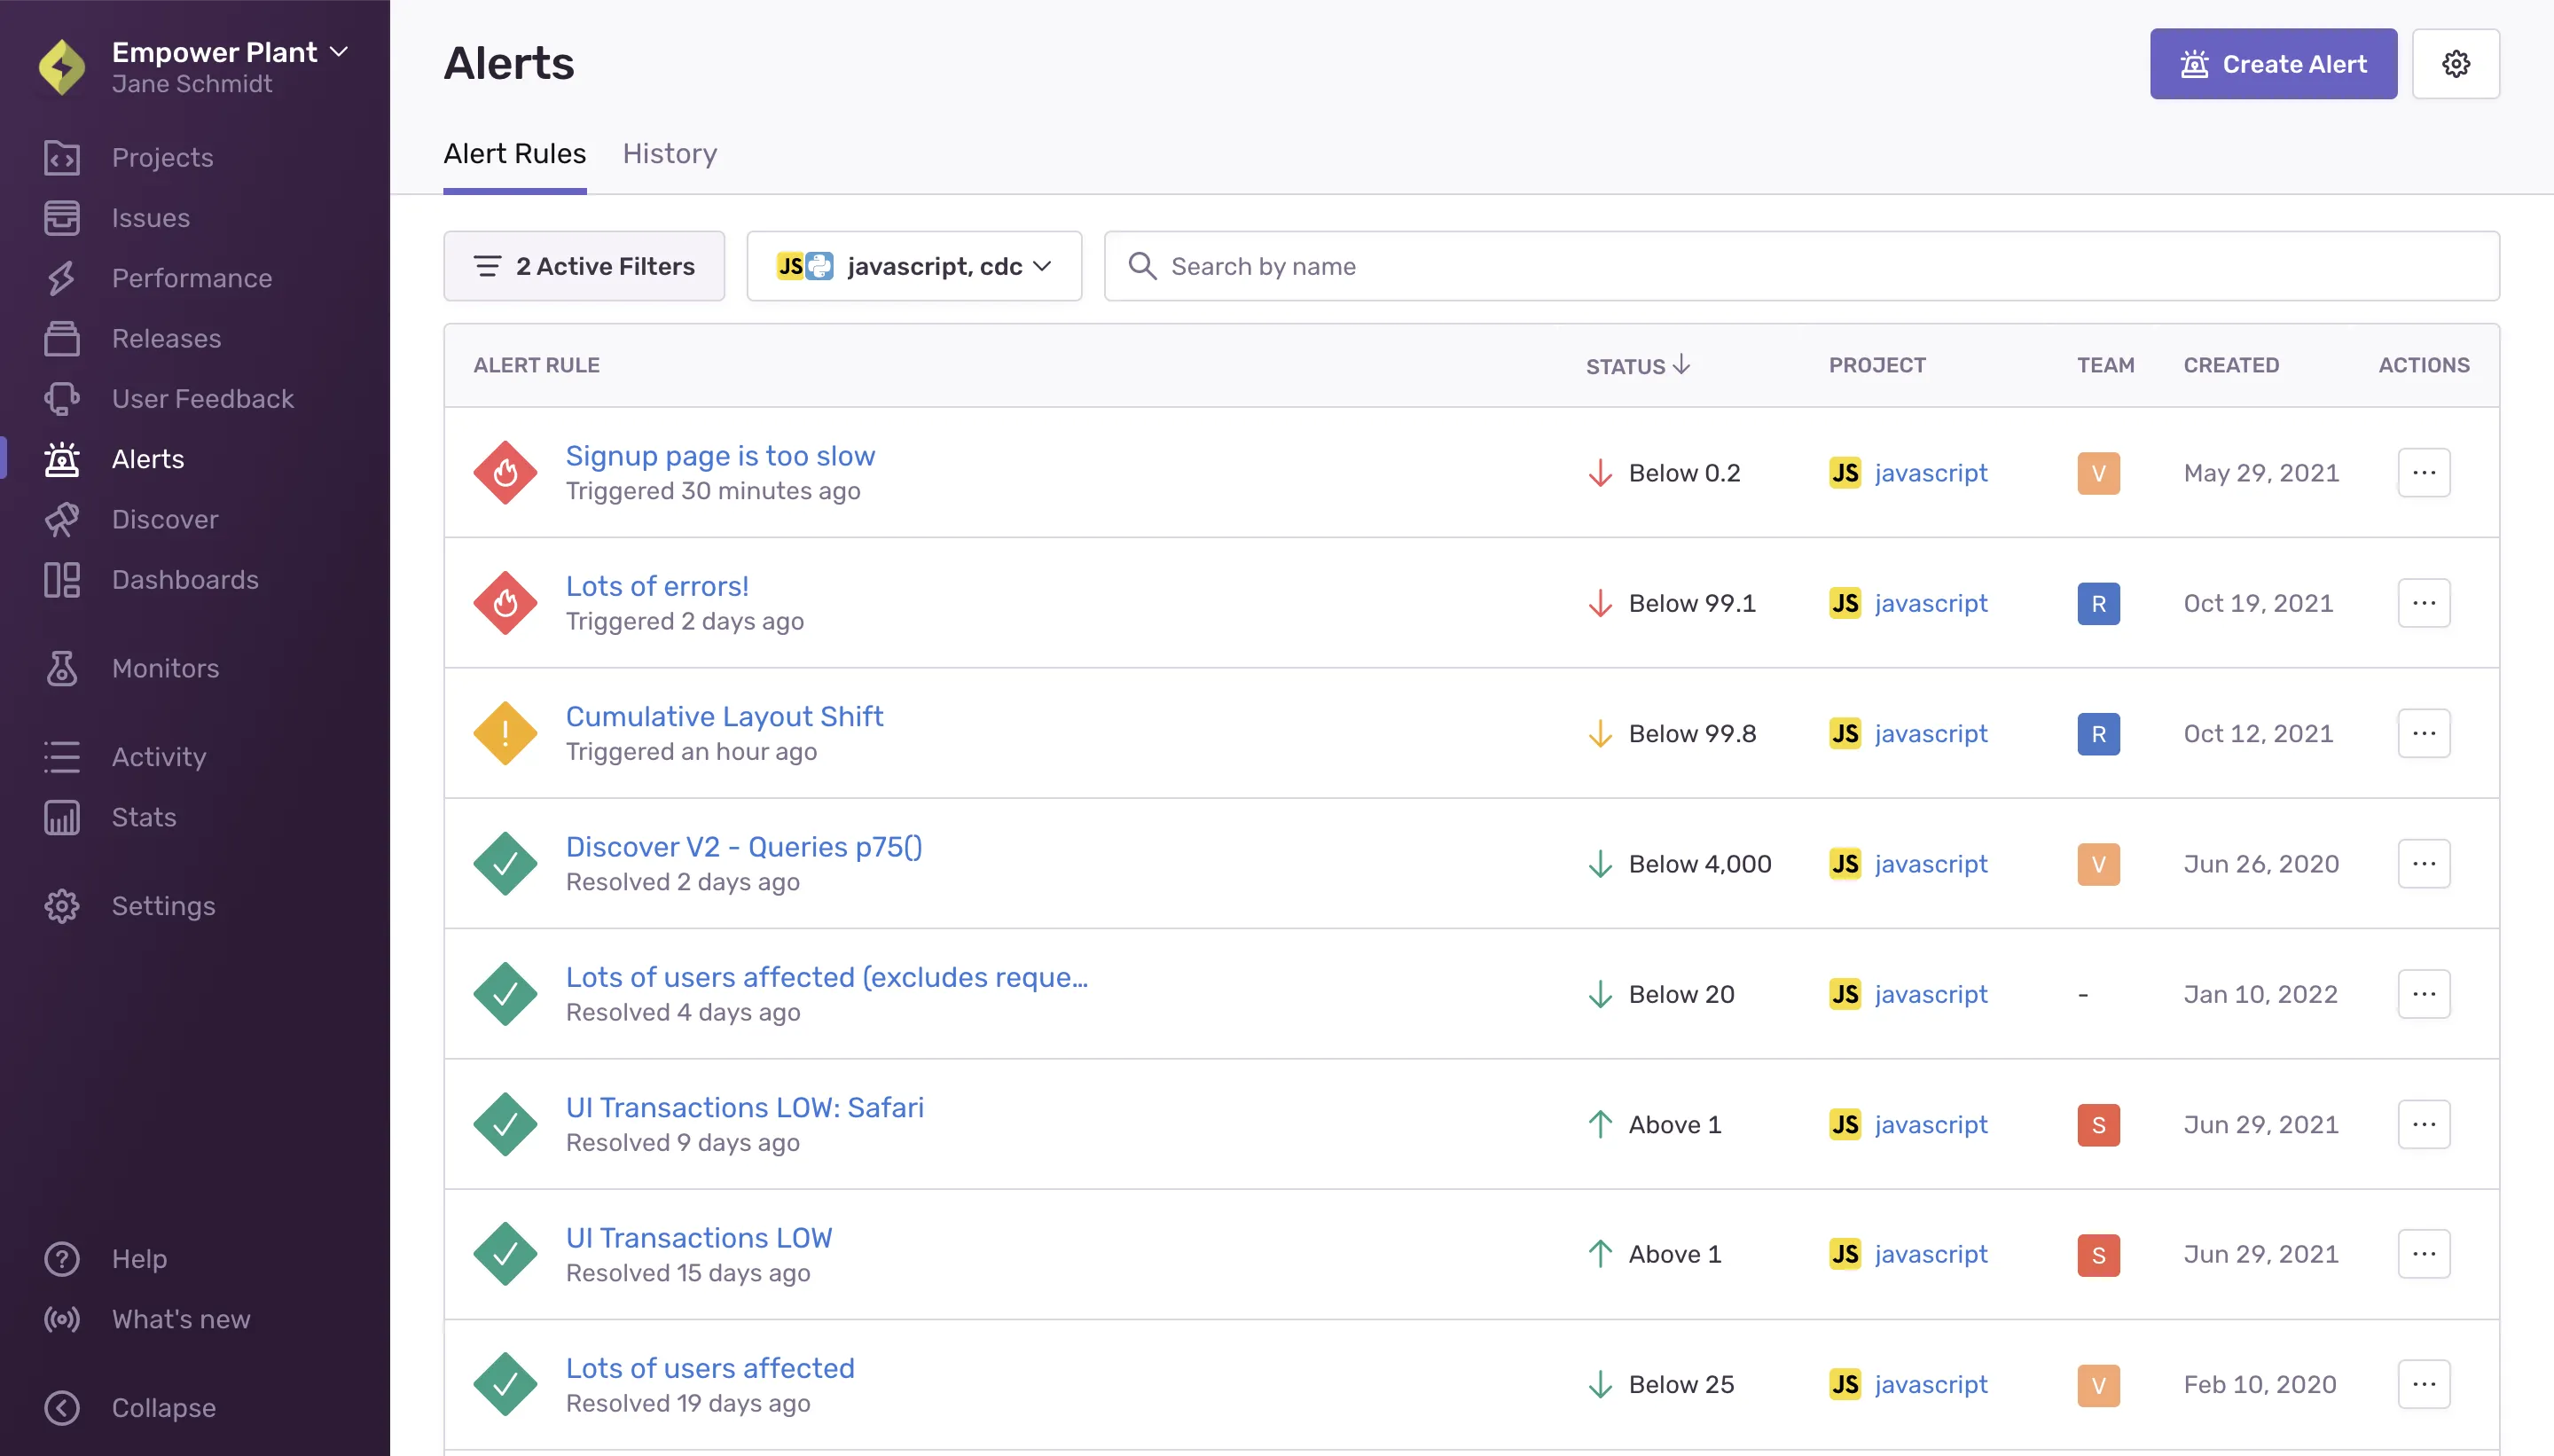Screen dimensions: 2554x1456
Task: Click the settings gear next to Create Alert
Action: pyautogui.click(x=2457, y=63)
